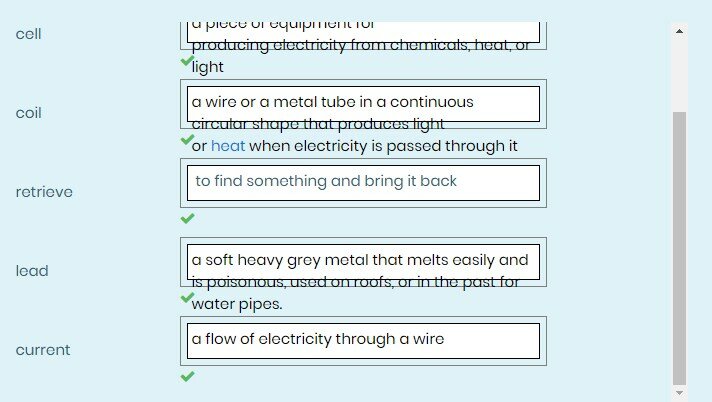Image resolution: width=712 pixels, height=402 pixels.
Task: Click the scrollbar track above the thumb
Action: pos(680,75)
